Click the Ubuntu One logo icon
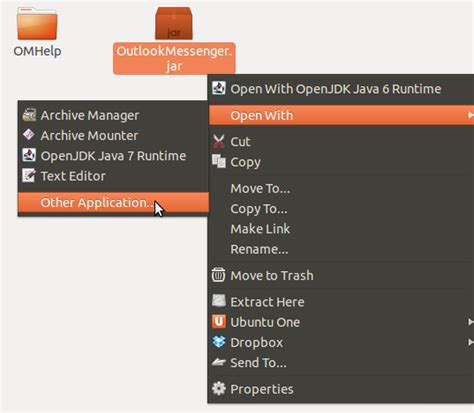 tap(219, 322)
